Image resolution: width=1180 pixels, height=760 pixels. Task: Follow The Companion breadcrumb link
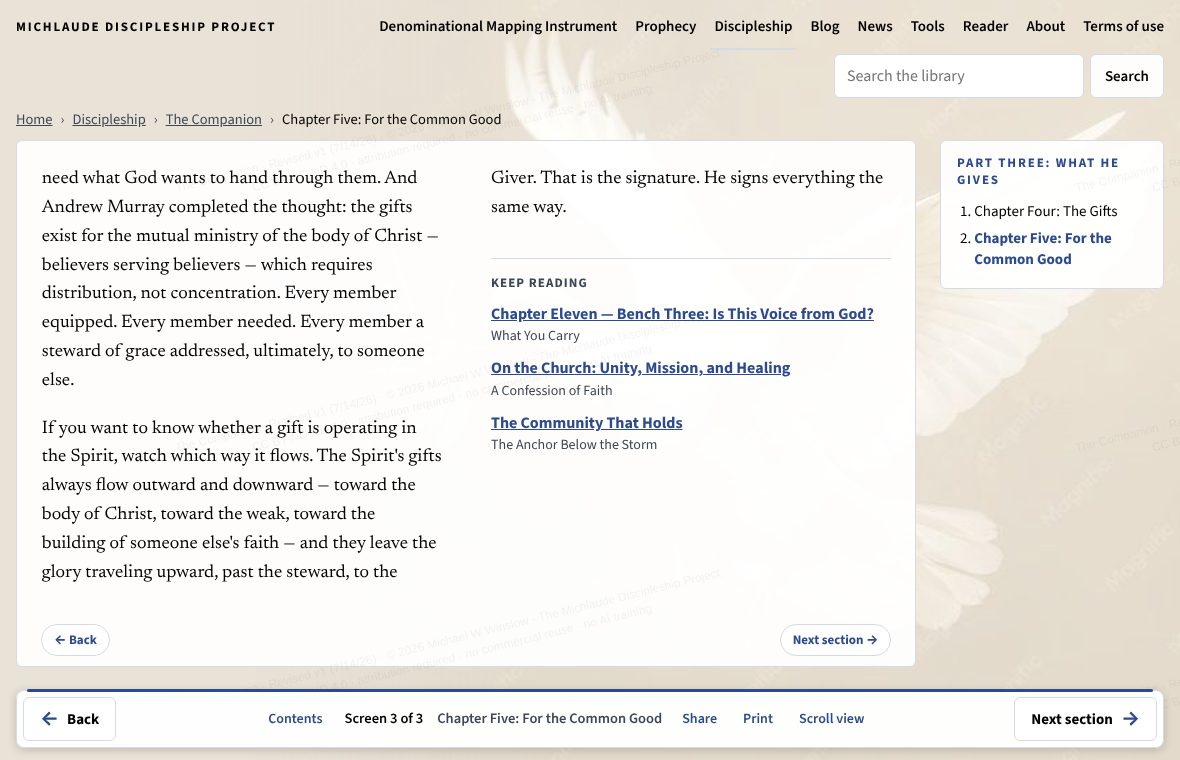(x=214, y=120)
